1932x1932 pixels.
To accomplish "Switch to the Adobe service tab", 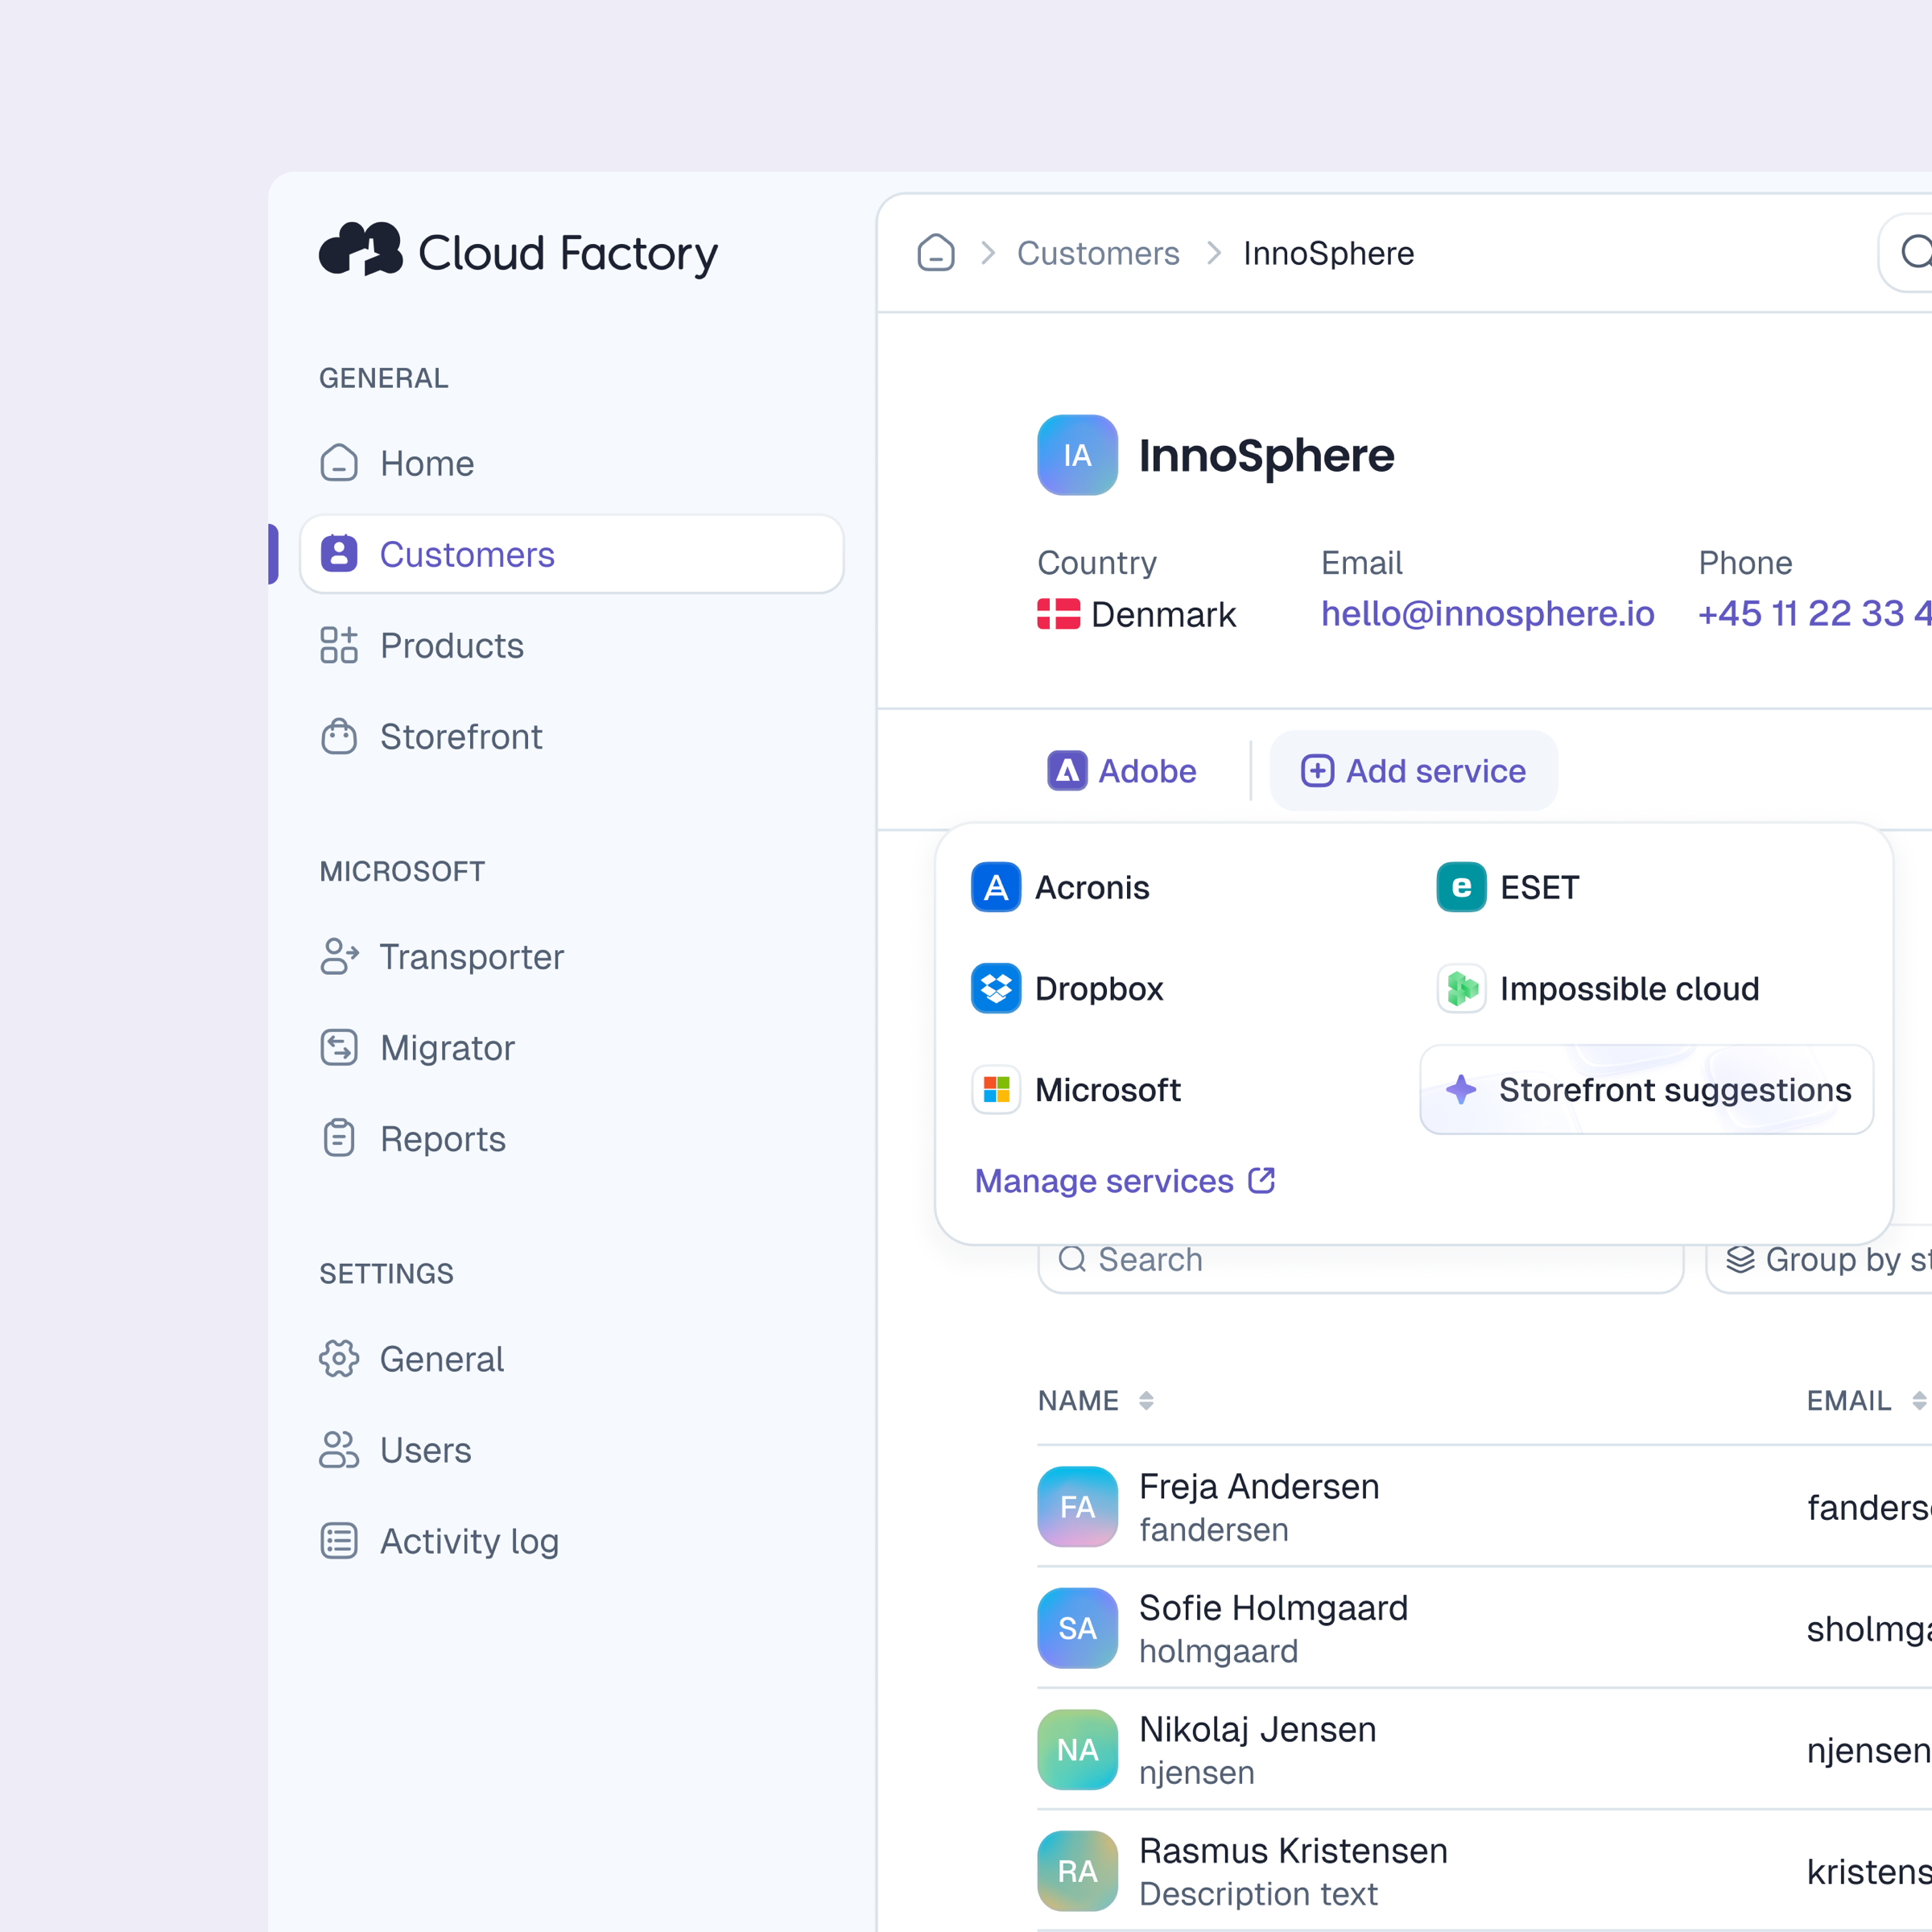I will [x=1121, y=770].
